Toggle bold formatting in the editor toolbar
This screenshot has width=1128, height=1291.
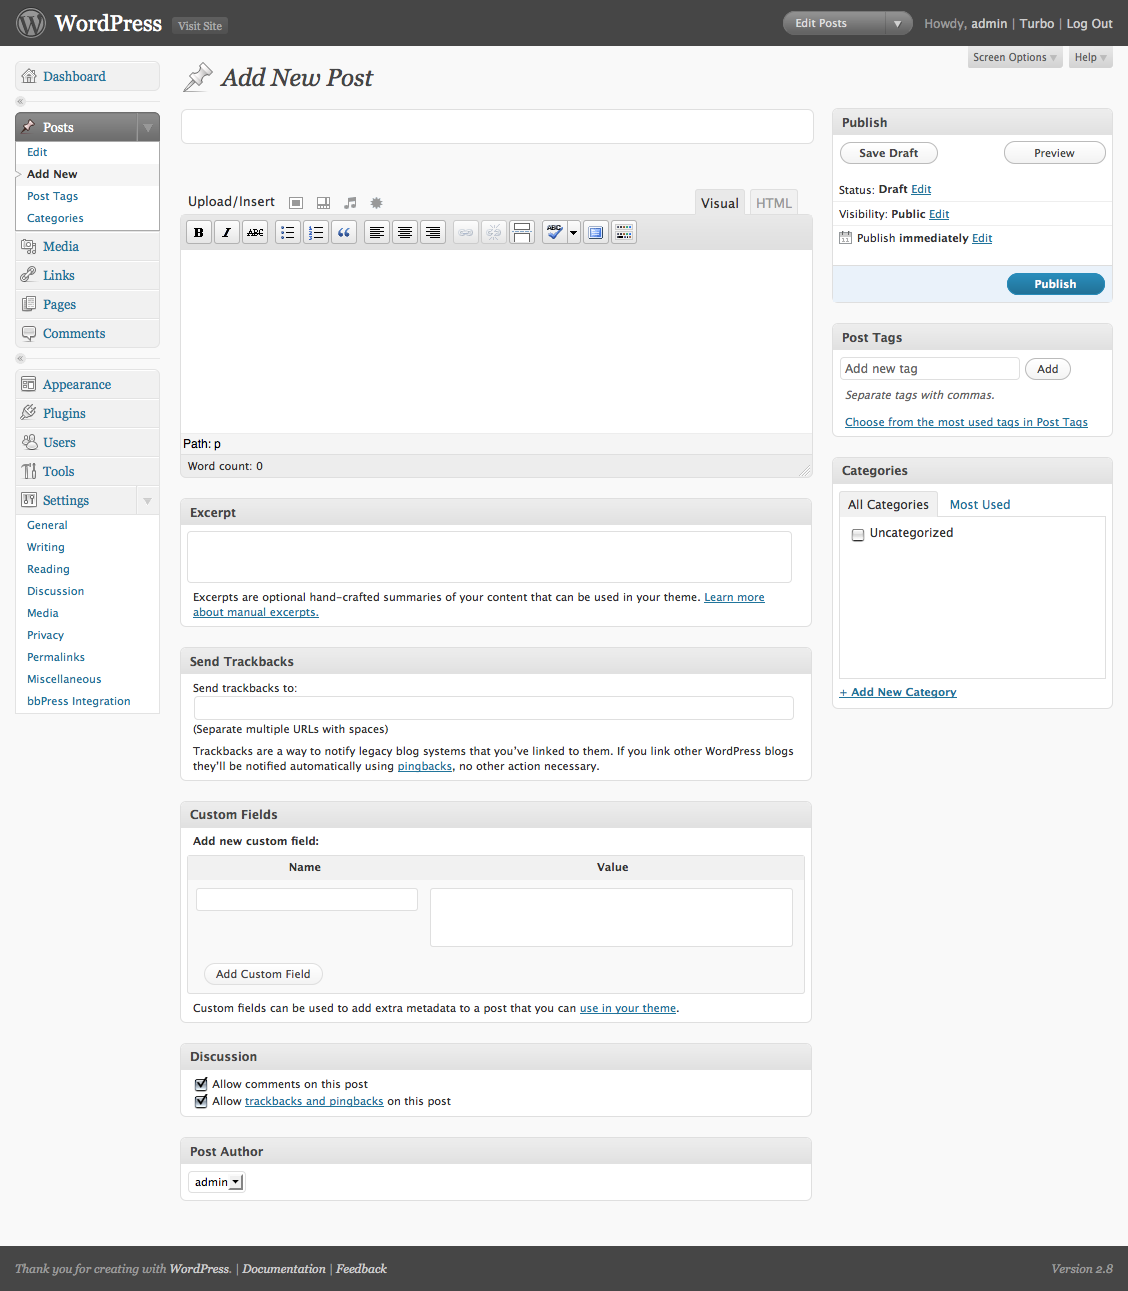(x=199, y=233)
